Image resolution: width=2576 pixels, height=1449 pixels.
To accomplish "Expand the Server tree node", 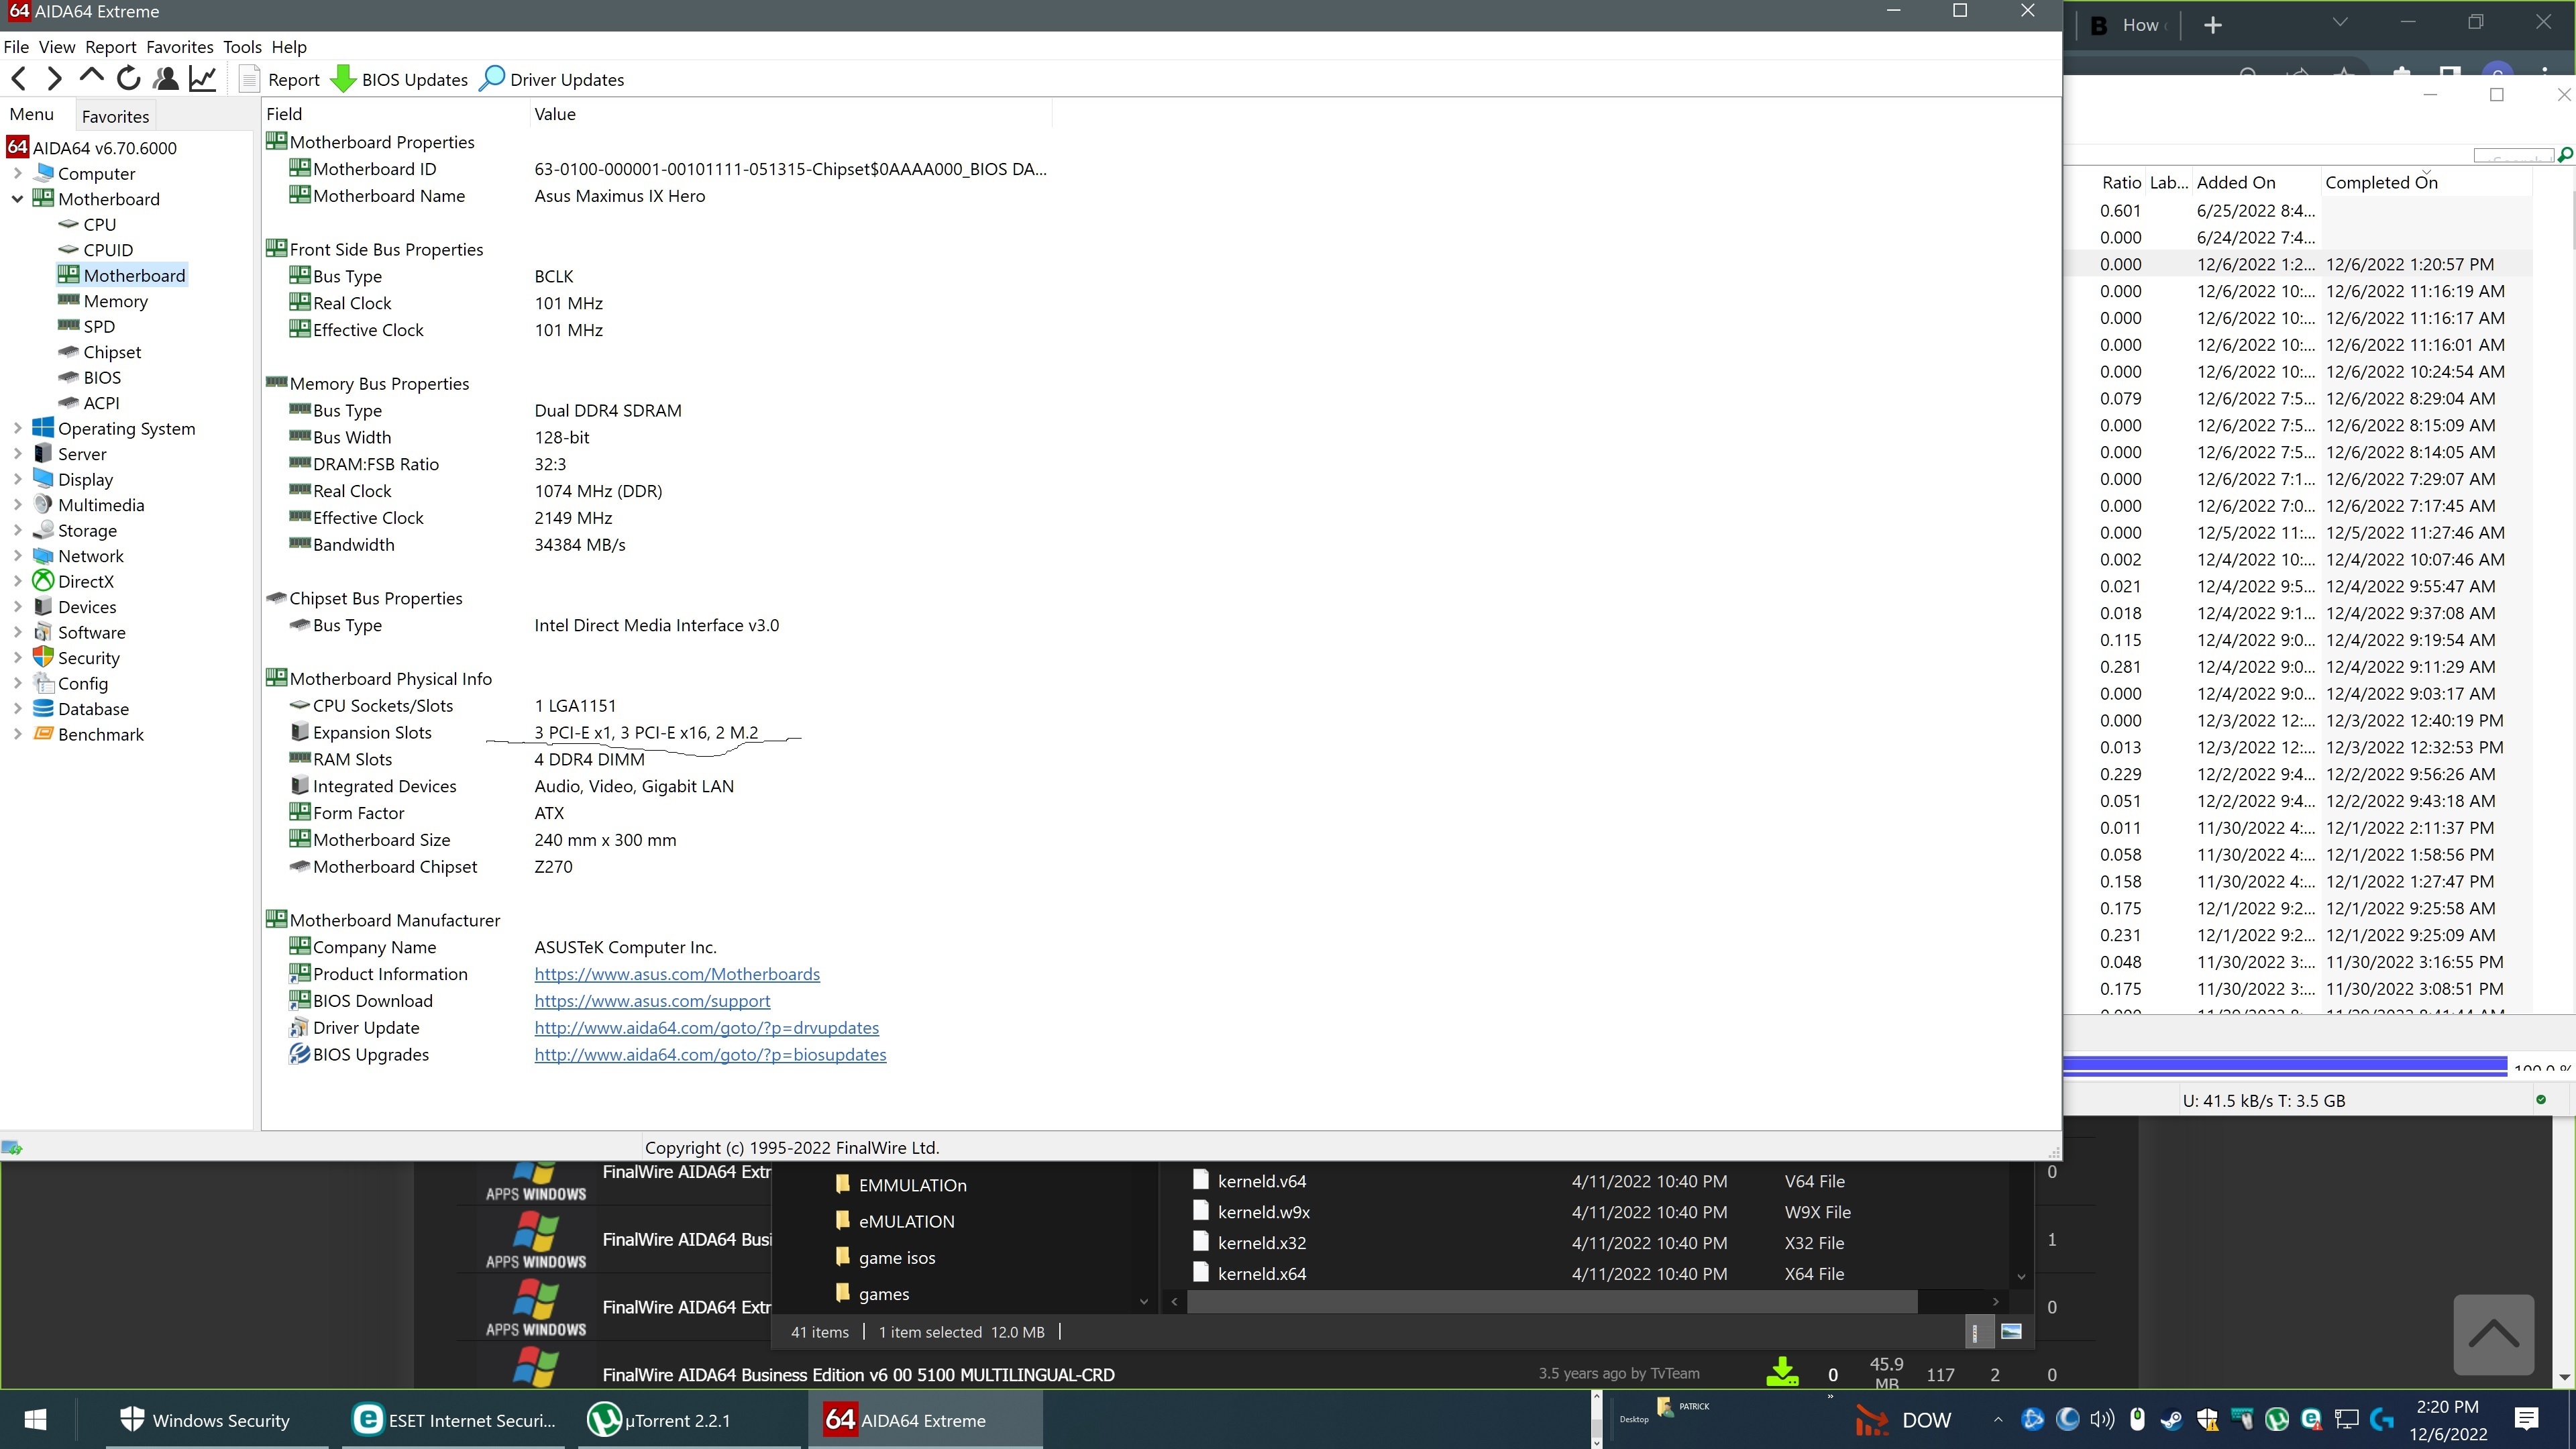I will pyautogui.click(x=17, y=454).
